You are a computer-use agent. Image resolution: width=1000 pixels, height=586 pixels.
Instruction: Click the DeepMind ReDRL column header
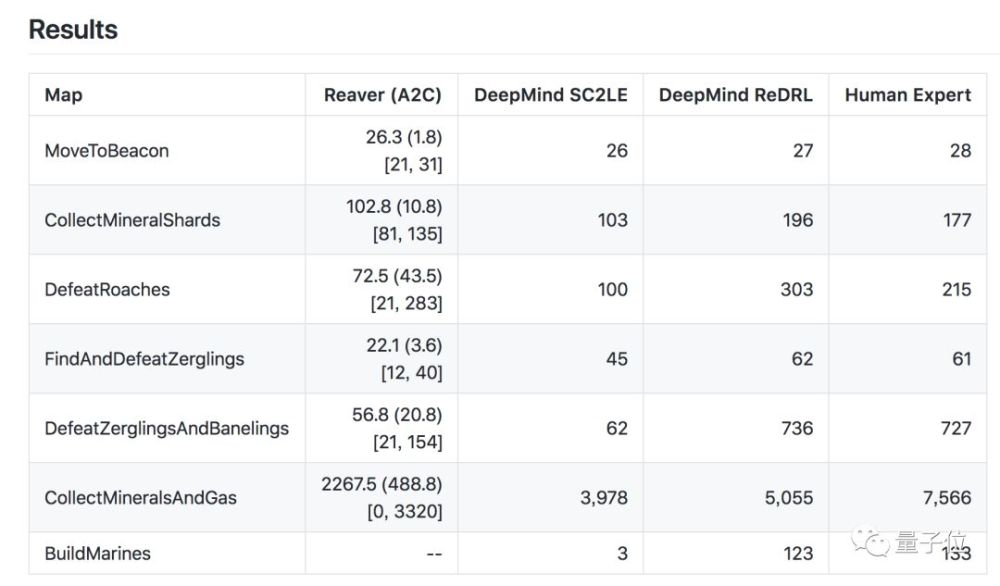[x=735, y=95]
